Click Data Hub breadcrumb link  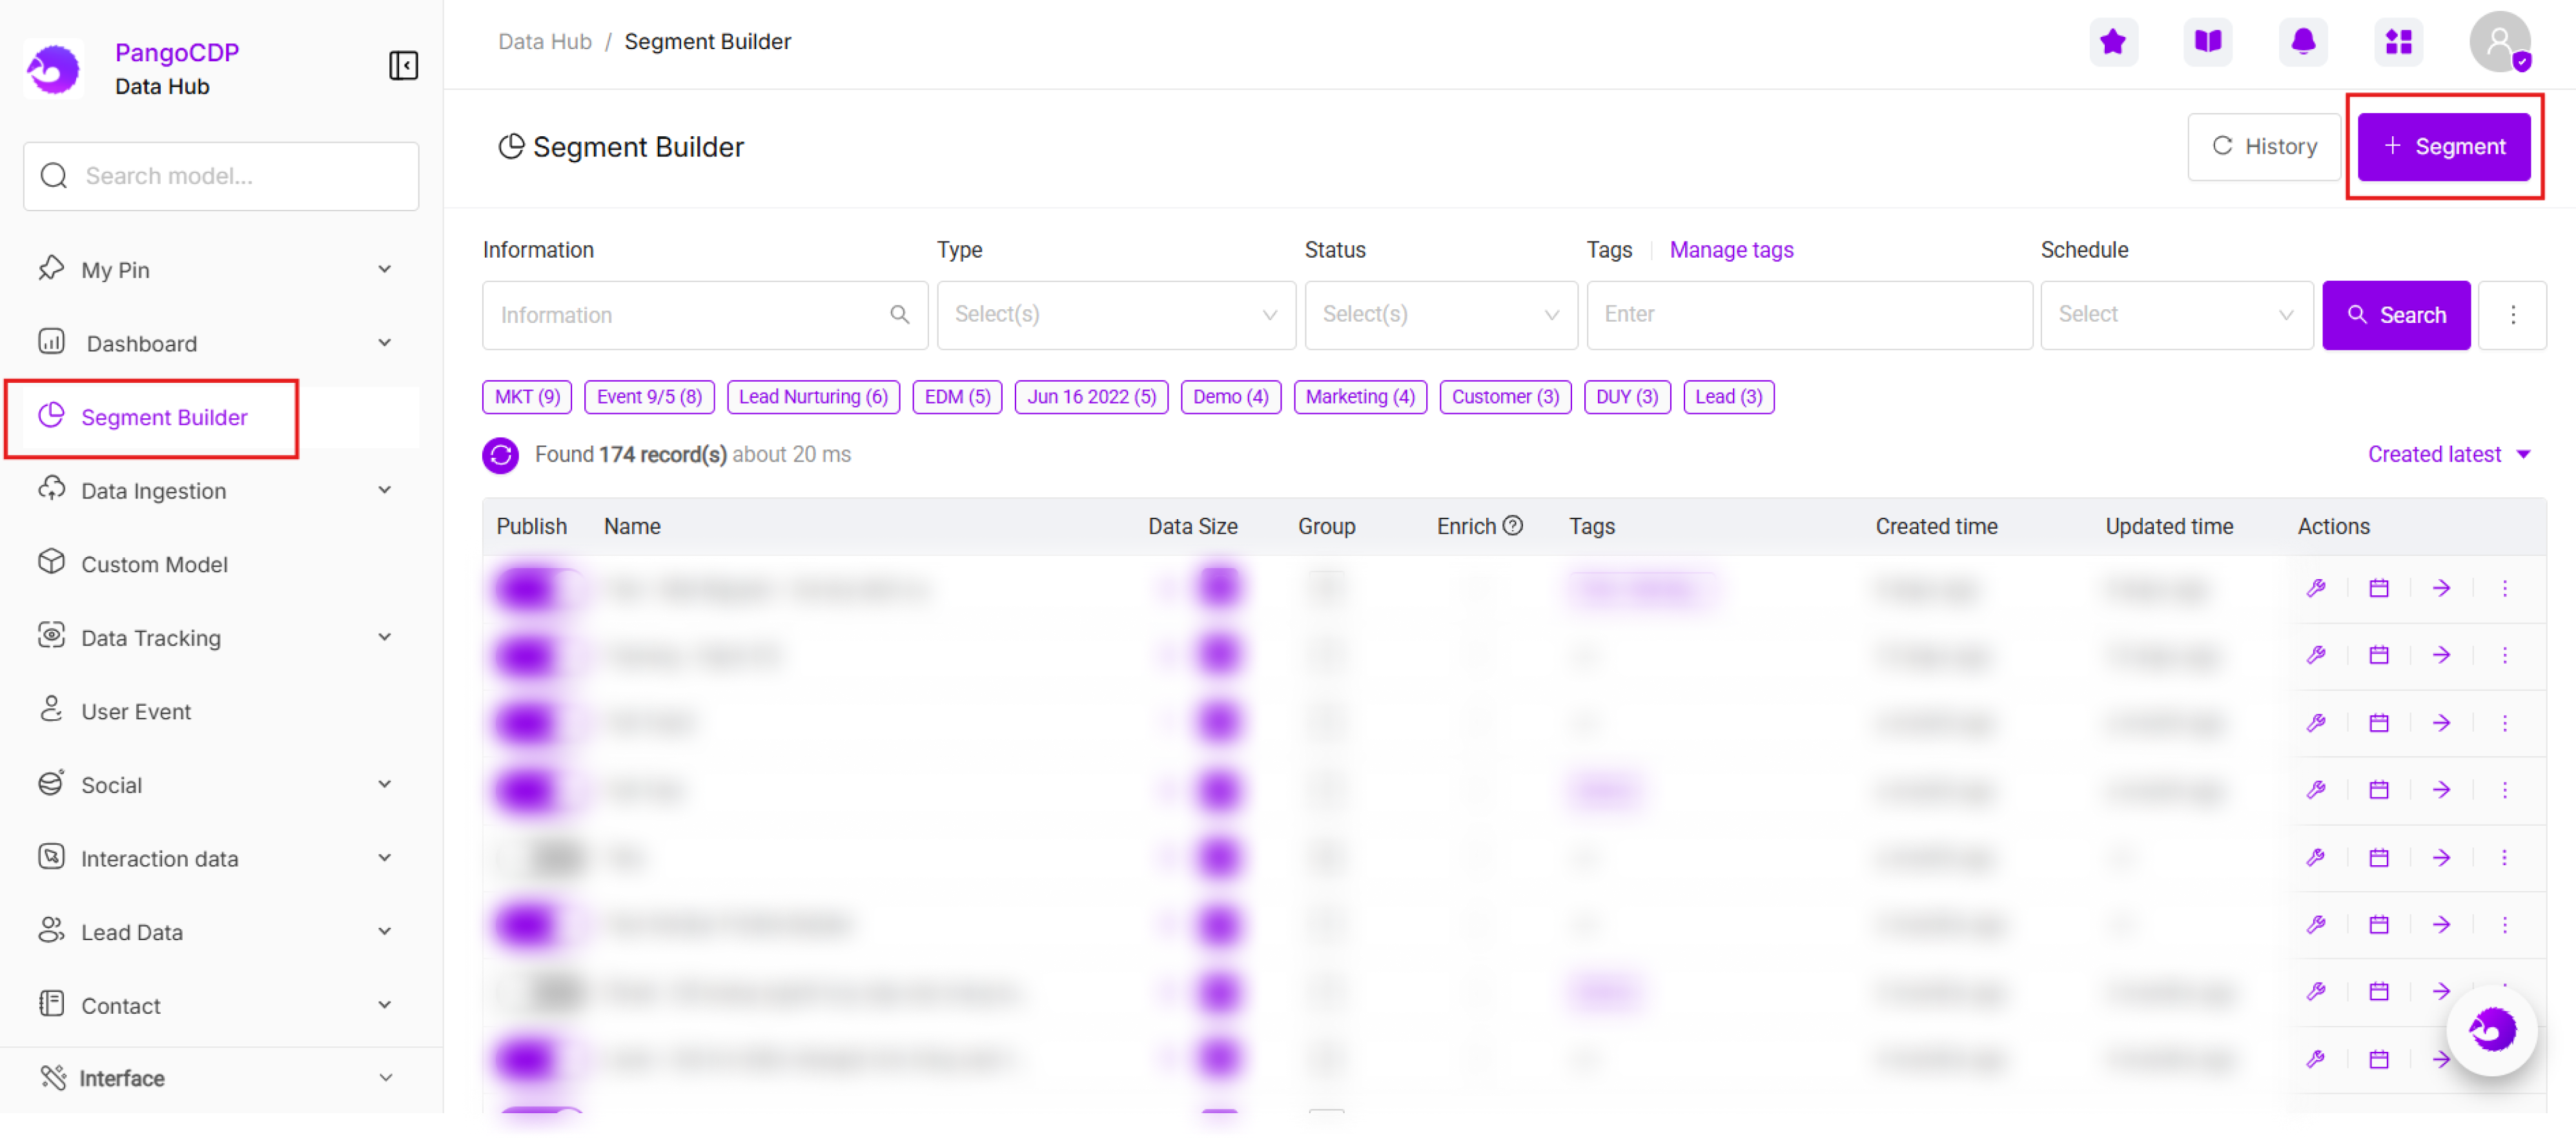(x=545, y=42)
